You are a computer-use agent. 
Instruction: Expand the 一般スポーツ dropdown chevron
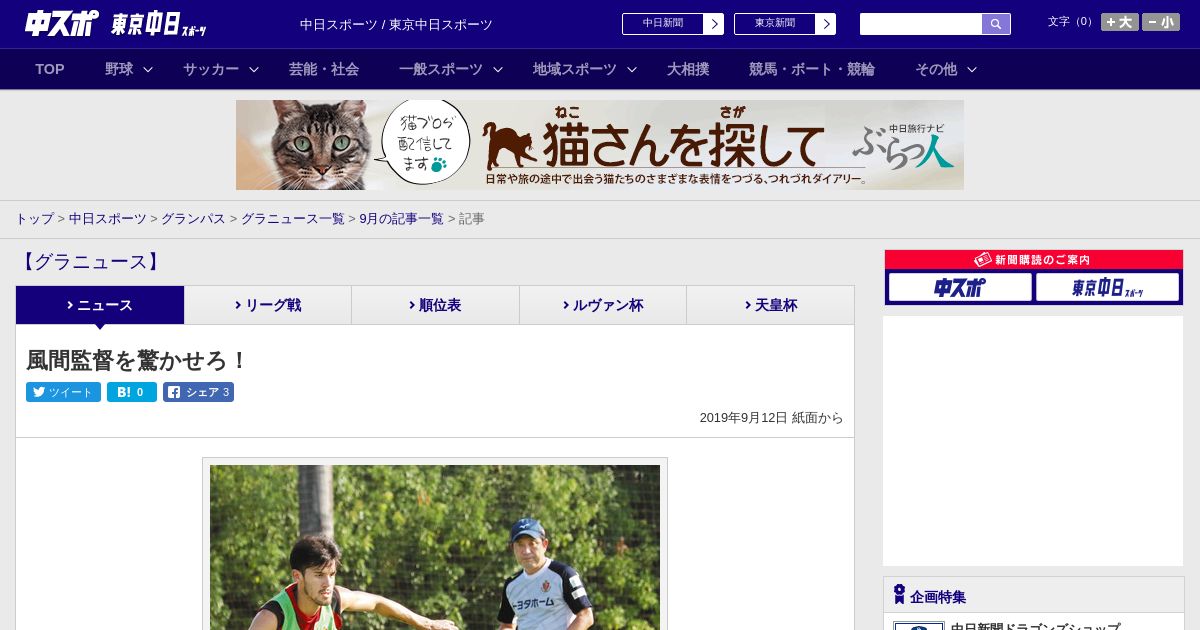coord(498,69)
